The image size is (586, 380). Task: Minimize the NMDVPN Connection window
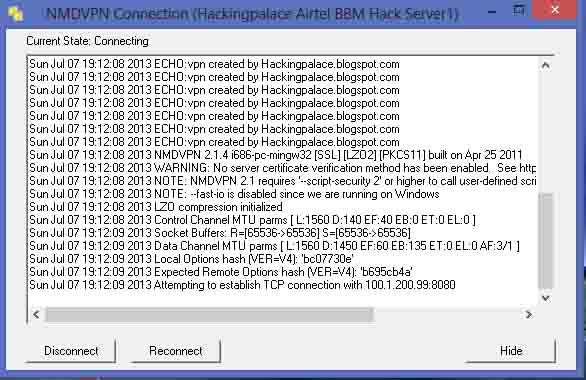[492, 12]
